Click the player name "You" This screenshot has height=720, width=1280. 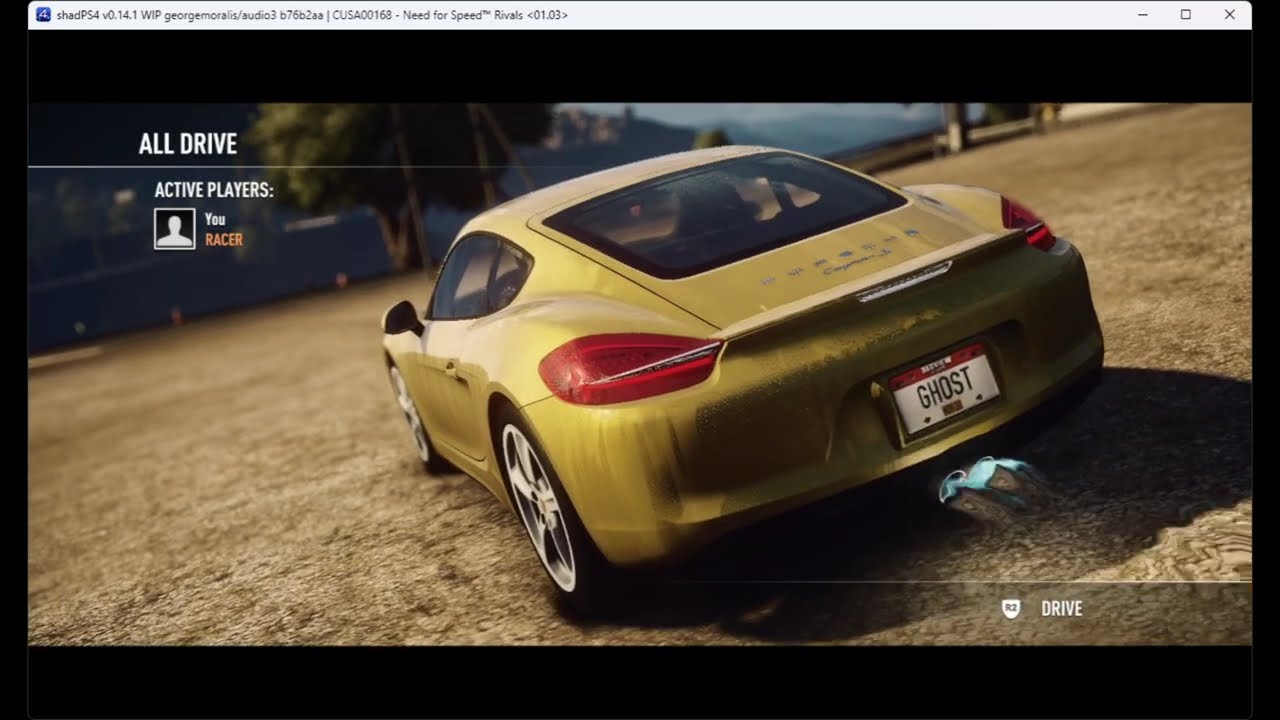pos(215,219)
